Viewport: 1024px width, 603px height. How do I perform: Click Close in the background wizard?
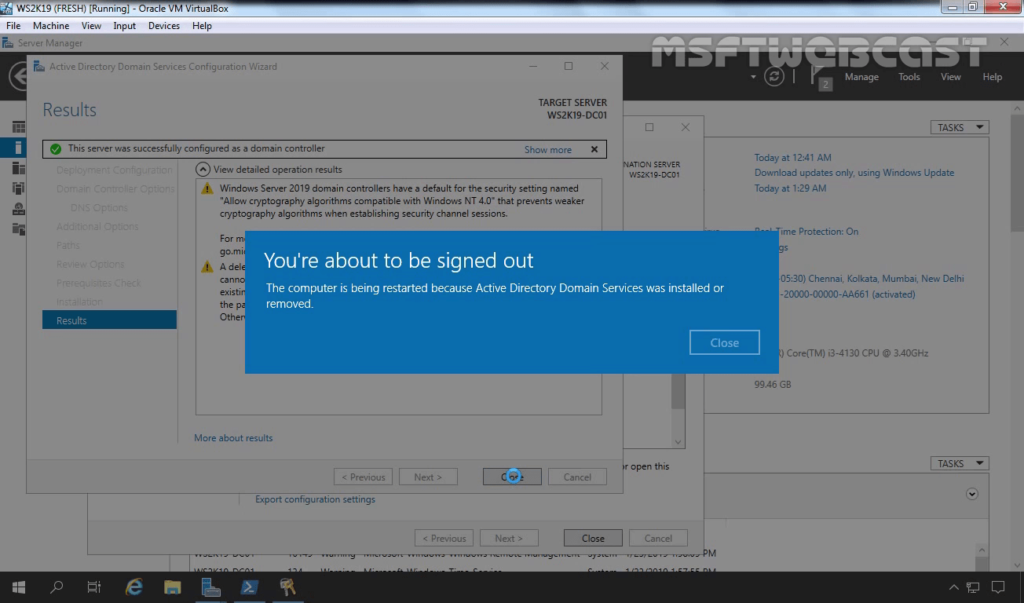pos(593,538)
